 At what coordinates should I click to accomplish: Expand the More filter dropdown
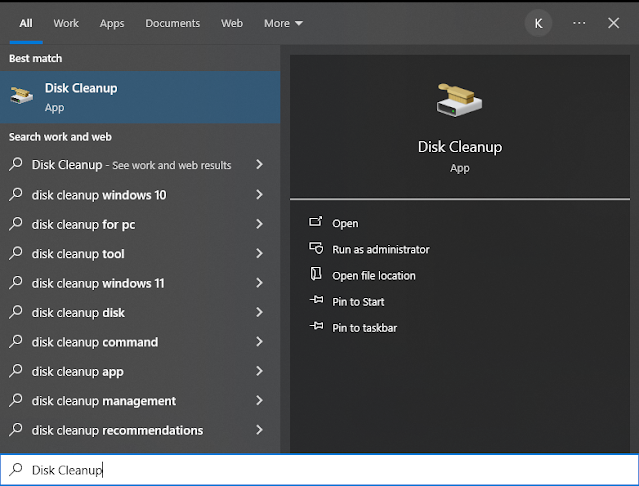click(x=283, y=23)
